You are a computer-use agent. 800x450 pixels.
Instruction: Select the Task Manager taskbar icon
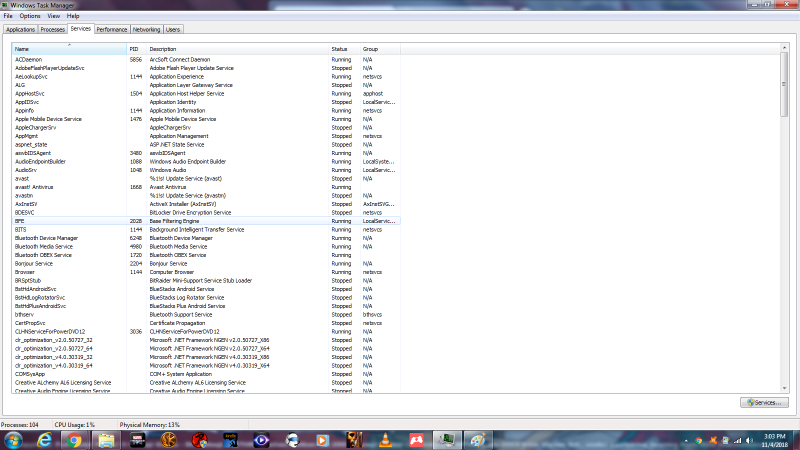pos(447,440)
